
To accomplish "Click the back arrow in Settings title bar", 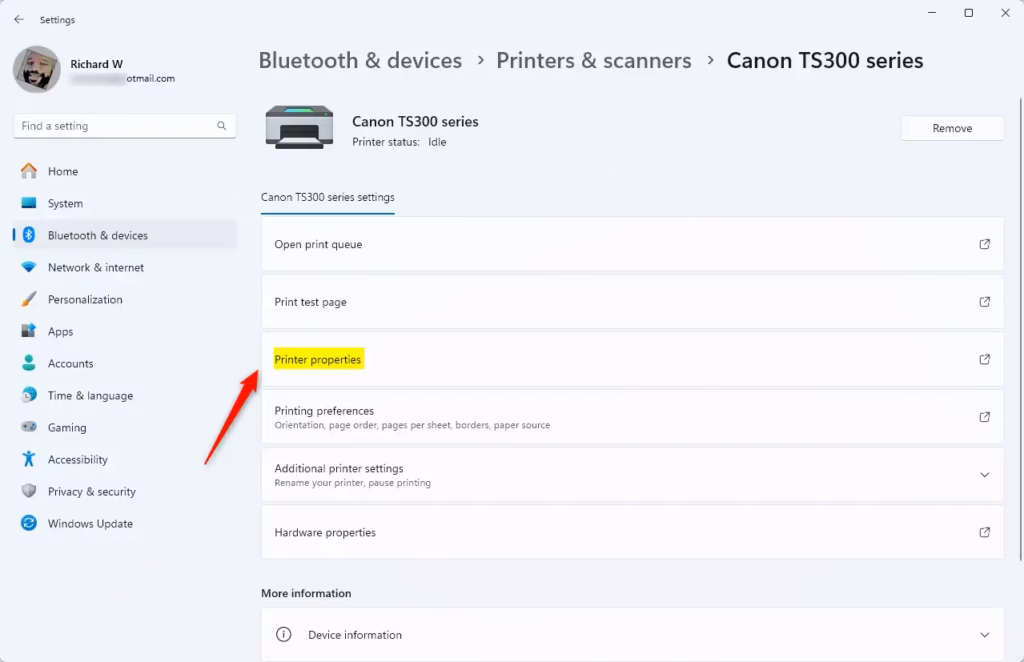I will coord(19,20).
